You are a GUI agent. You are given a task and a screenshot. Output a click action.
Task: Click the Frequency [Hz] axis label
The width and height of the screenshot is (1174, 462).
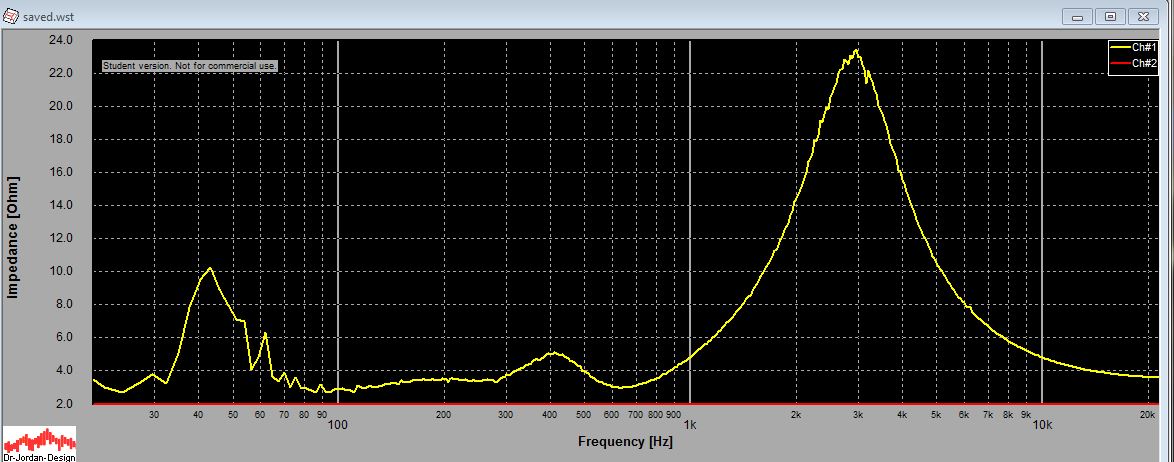[x=625, y=442]
